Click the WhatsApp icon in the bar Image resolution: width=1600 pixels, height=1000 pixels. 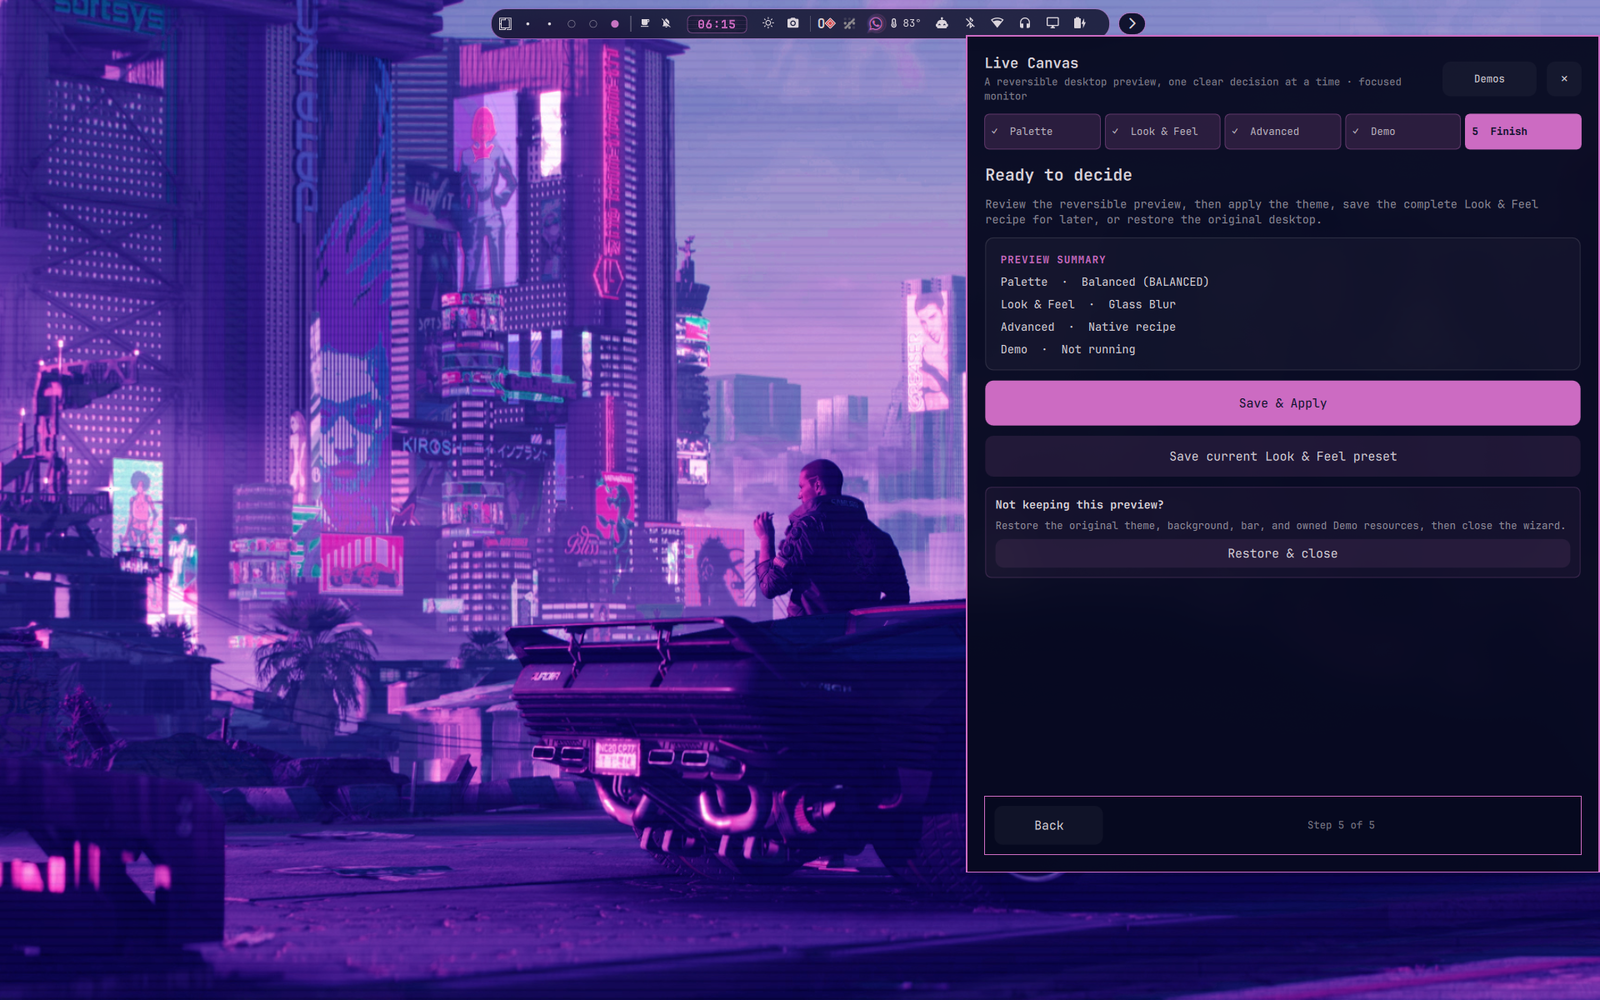pyautogui.click(x=875, y=23)
